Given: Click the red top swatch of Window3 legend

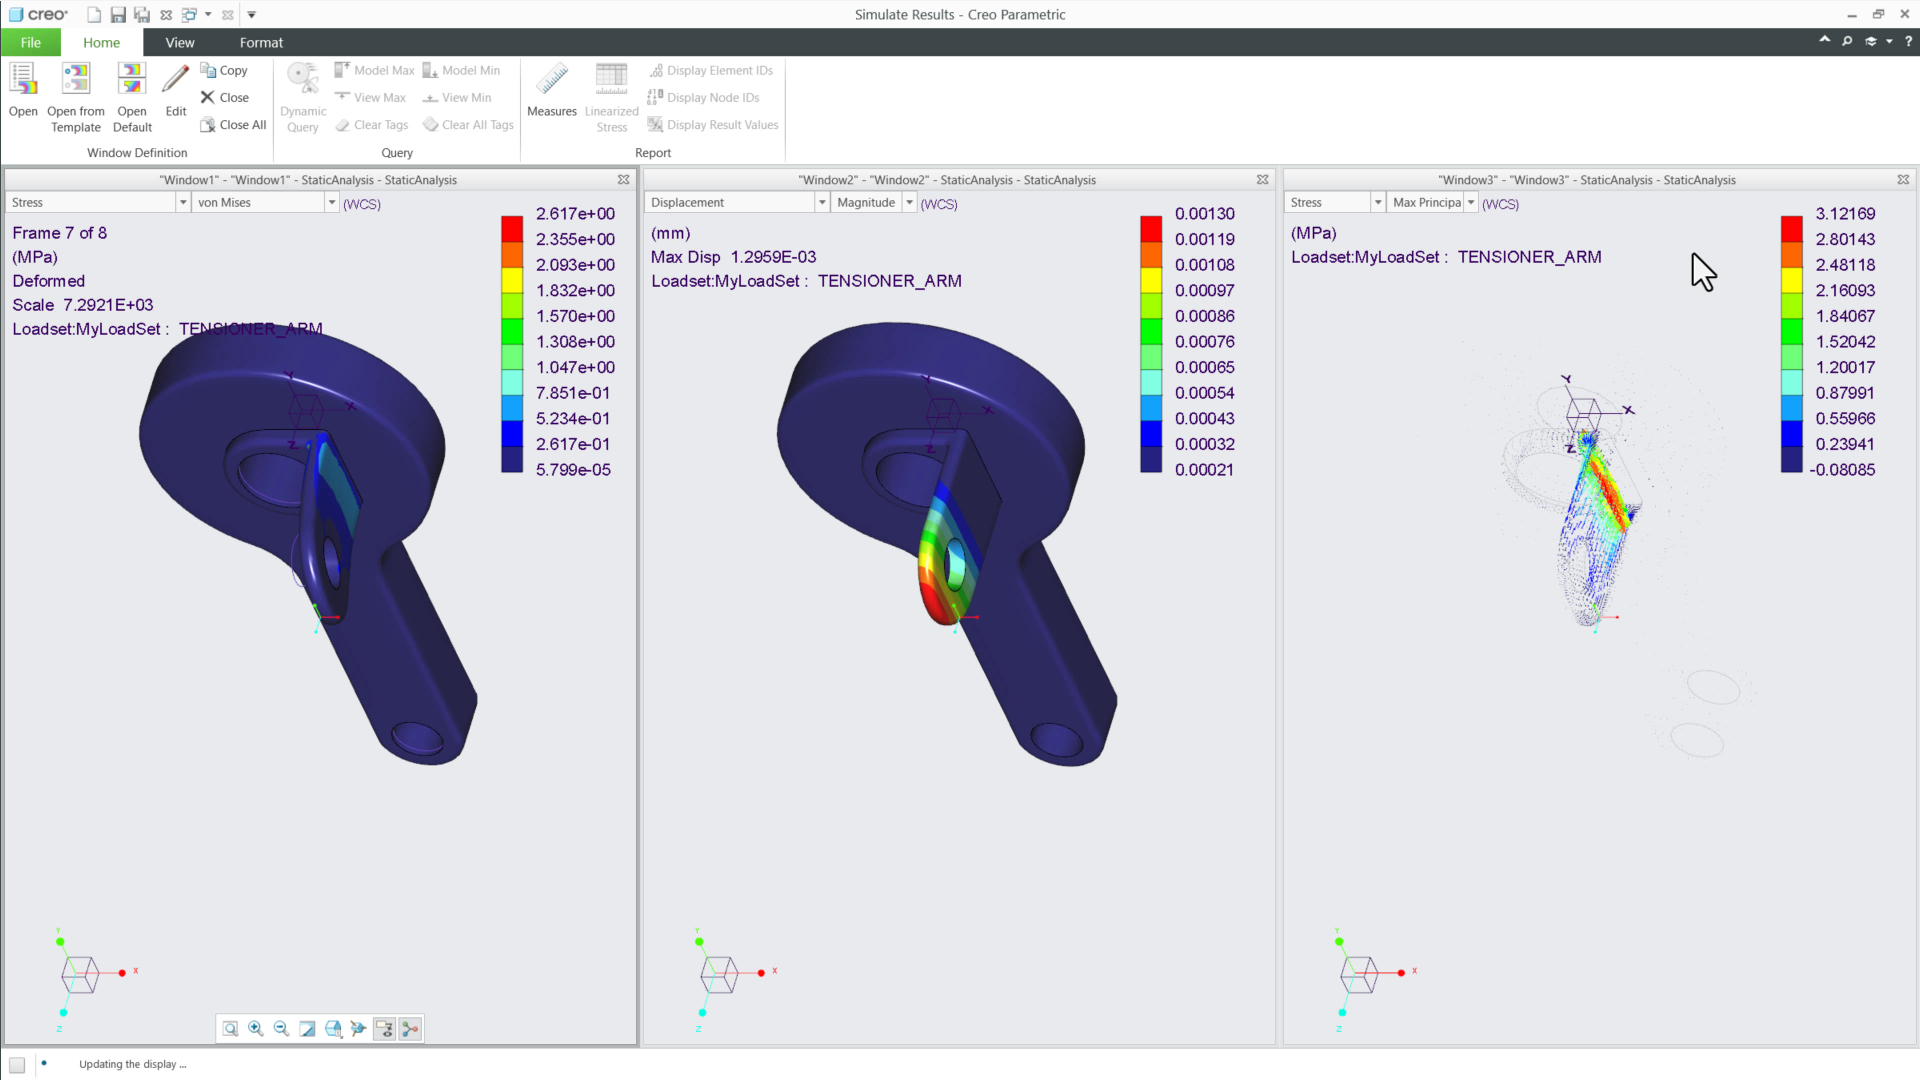Looking at the screenshot, I should click(1791, 227).
